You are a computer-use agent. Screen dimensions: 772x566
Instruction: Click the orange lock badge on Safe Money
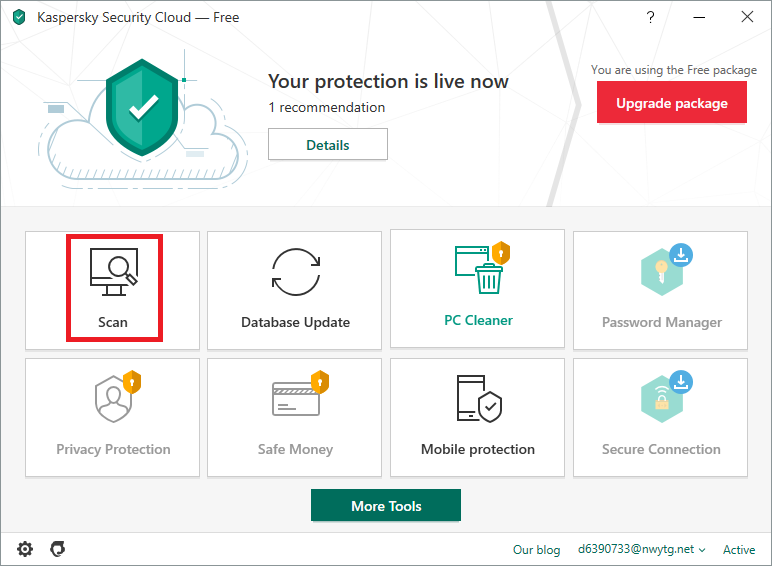coord(320,382)
